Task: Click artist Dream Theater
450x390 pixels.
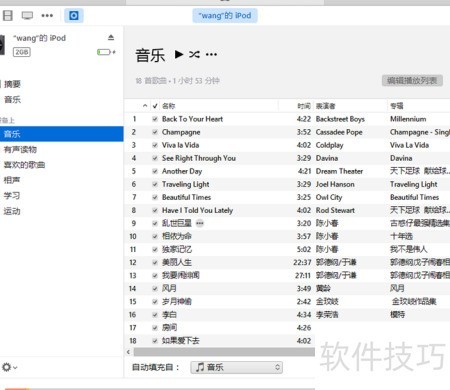Action: pyautogui.click(x=339, y=171)
